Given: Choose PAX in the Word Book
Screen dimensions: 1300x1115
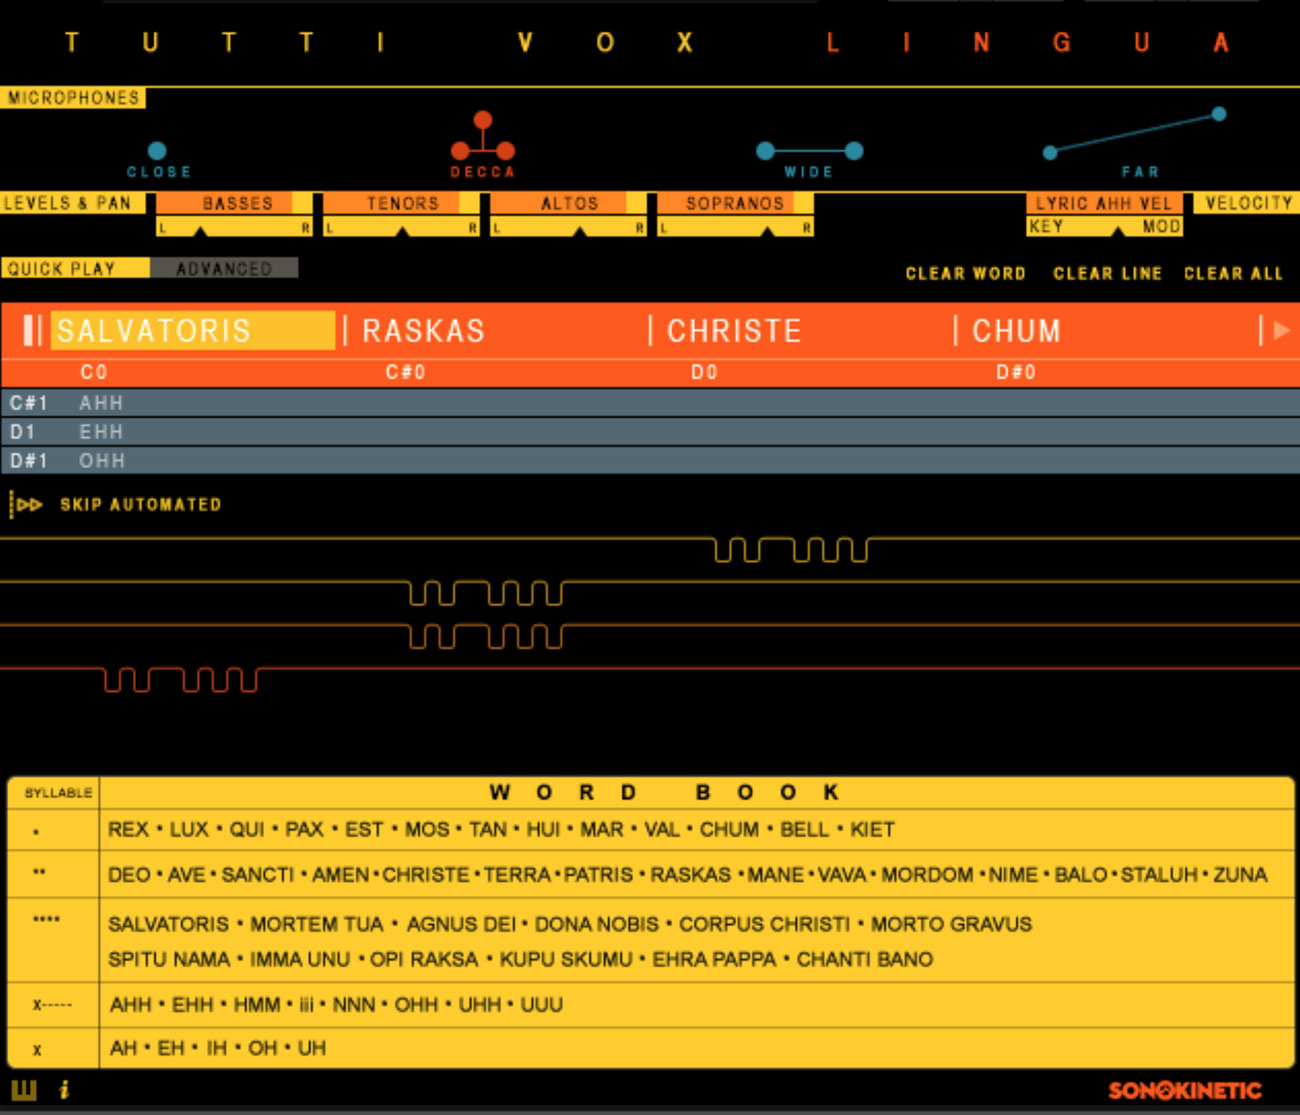Looking at the screenshot, I should (304, 829).
